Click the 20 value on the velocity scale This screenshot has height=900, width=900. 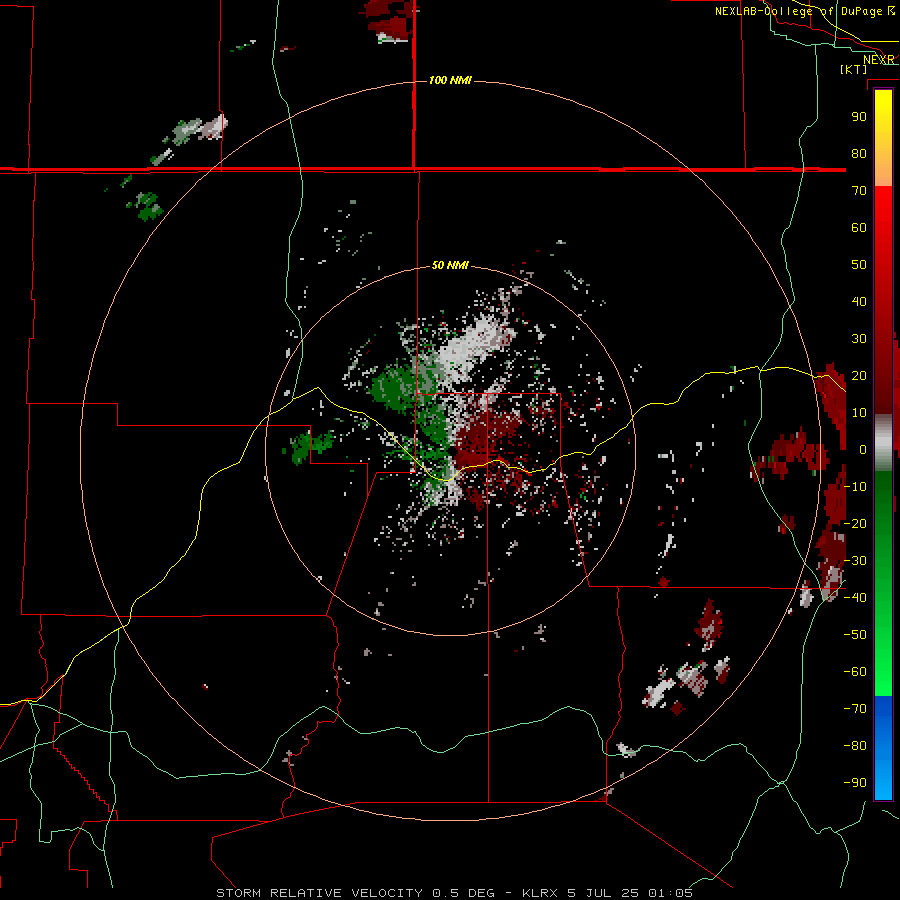pos(859,376)
